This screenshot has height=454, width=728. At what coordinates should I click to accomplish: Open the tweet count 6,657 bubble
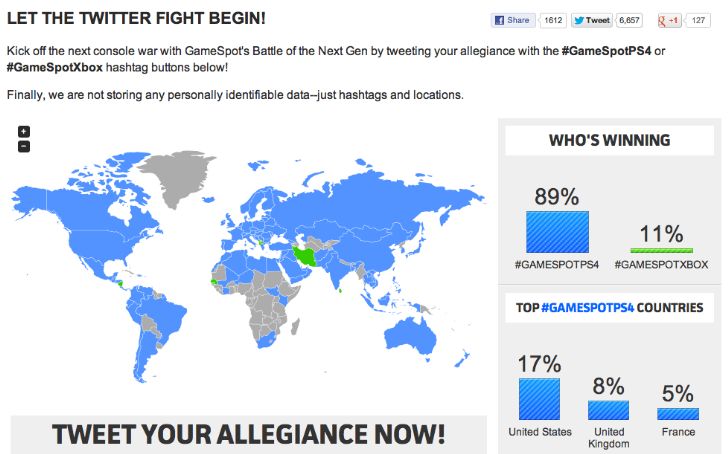629,20
